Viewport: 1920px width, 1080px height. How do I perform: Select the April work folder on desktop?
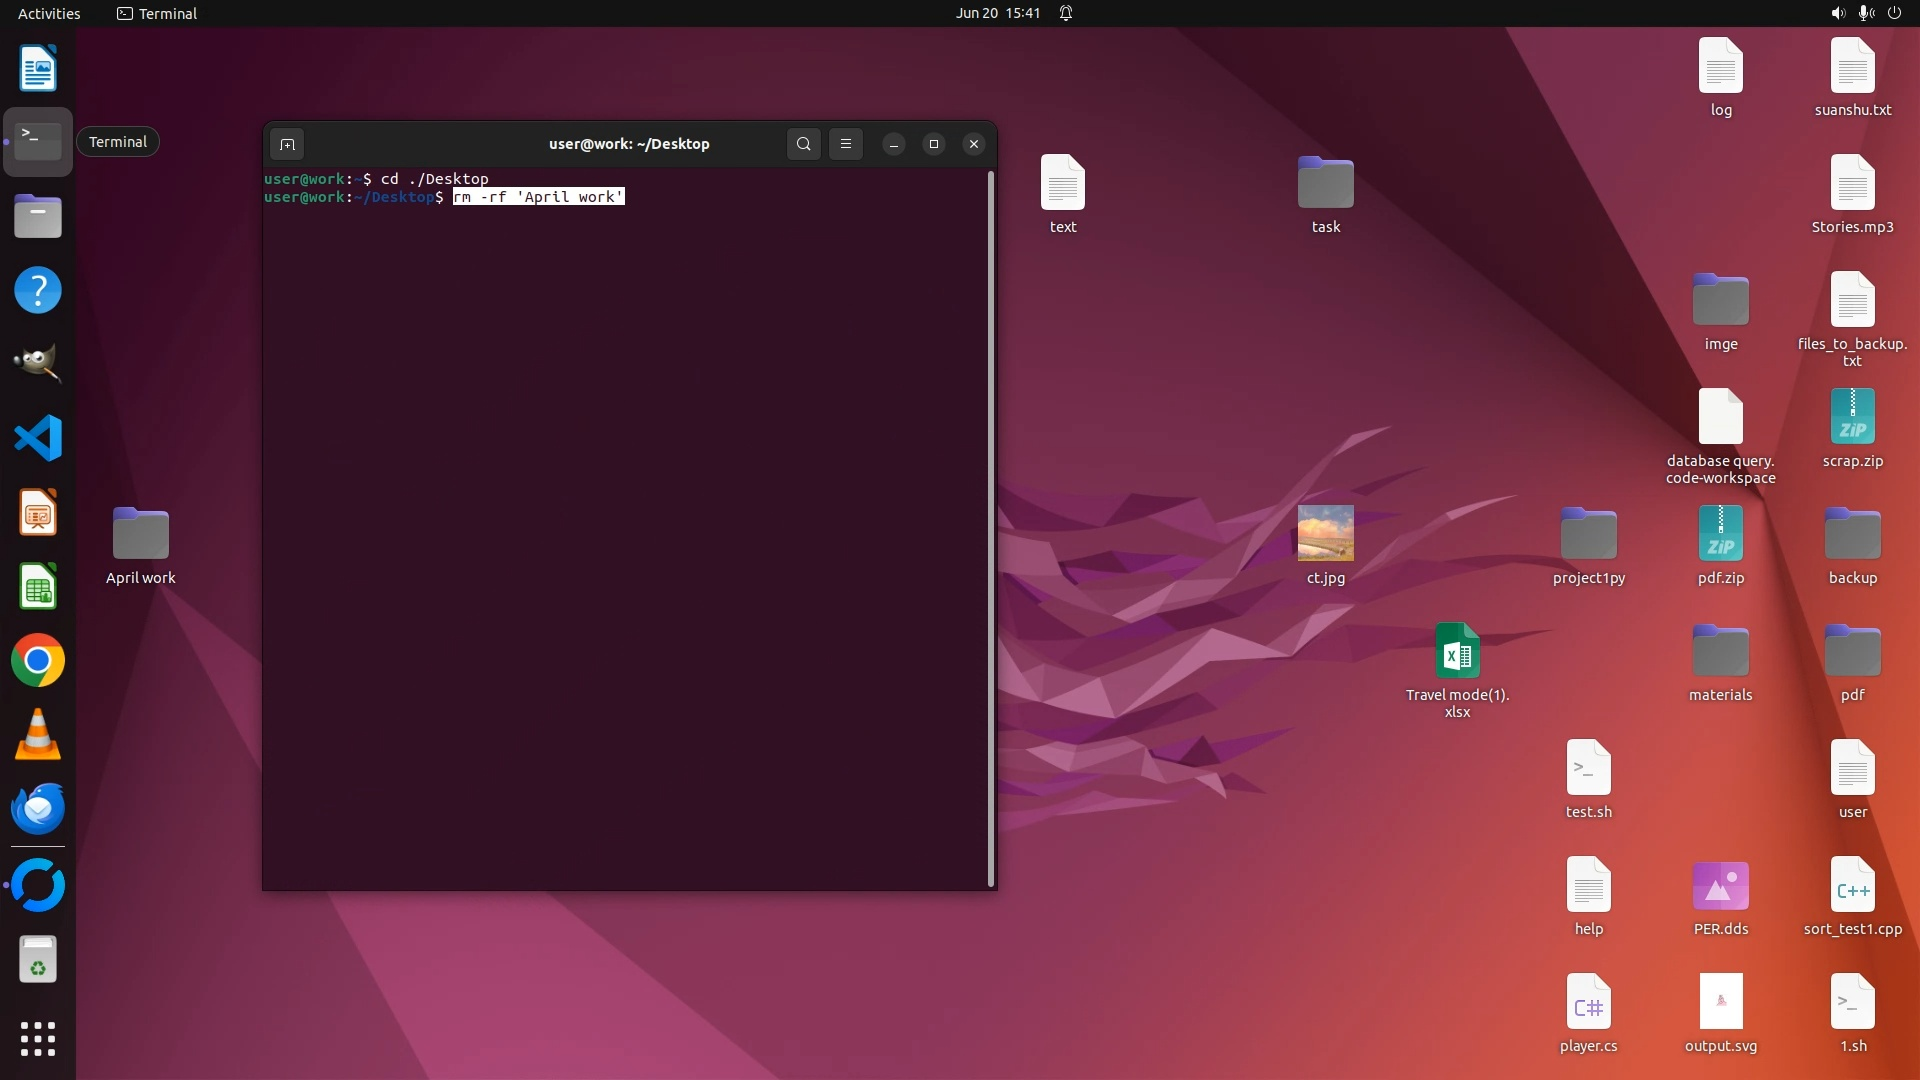pyautogui.click(x=141, y=534)
